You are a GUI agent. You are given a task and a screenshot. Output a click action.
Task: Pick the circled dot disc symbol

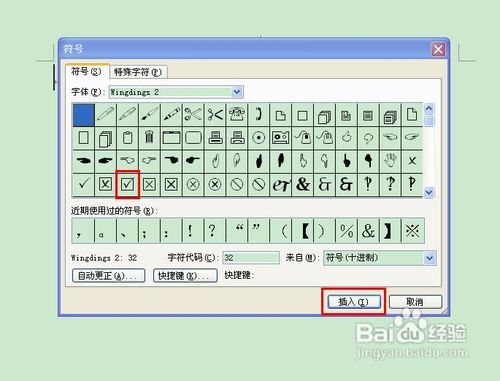tap(258, 137)
